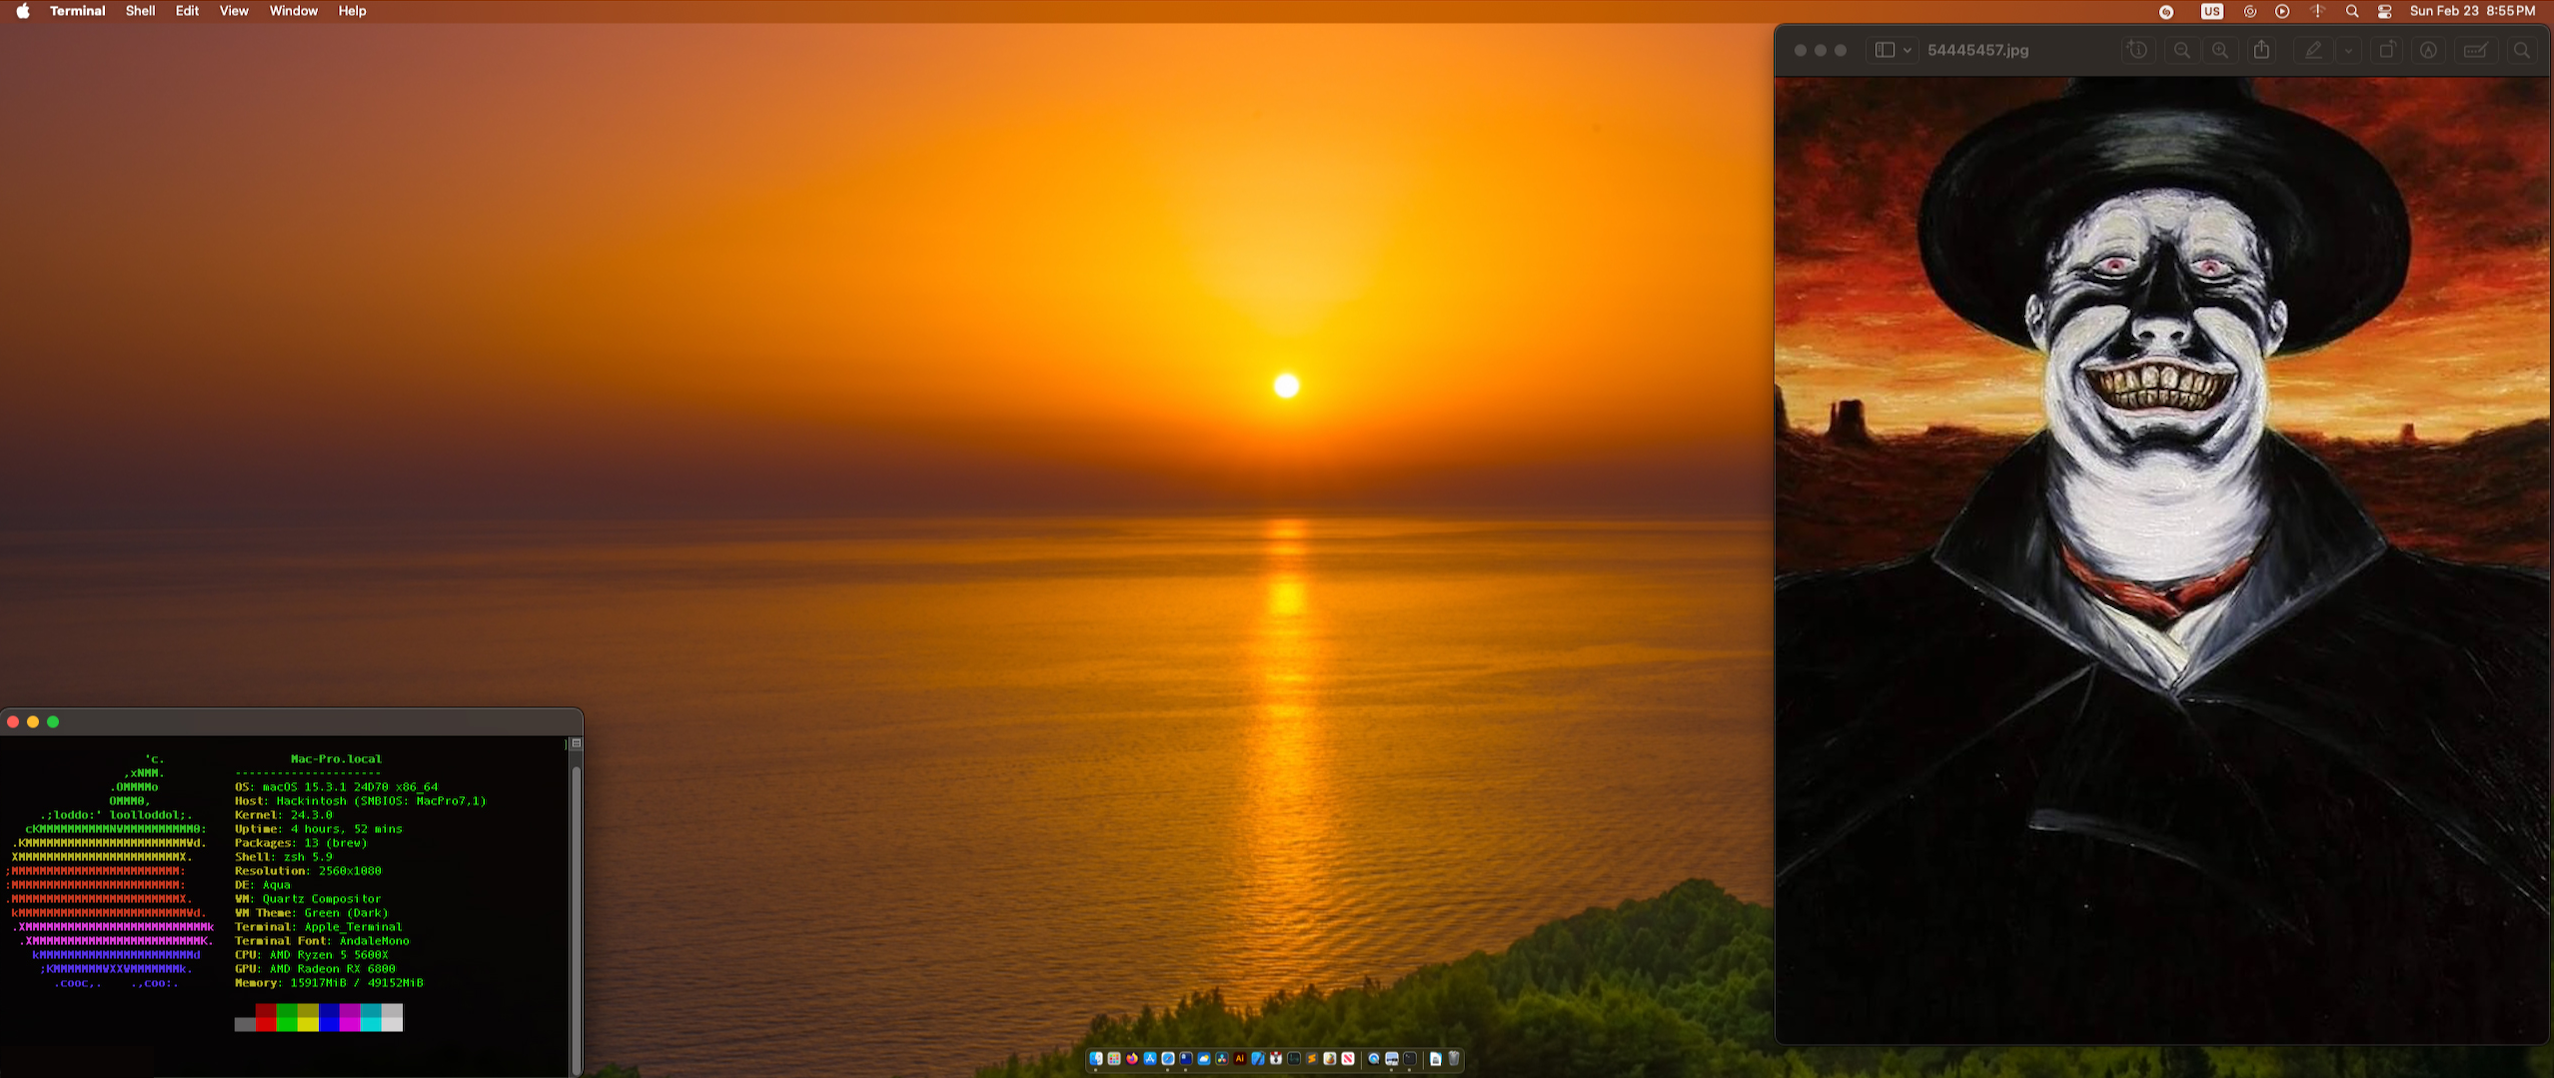Open the Wi-Fi status menu
This screenshot has width=2554, height=1078.
click(x=2317, y=11)
